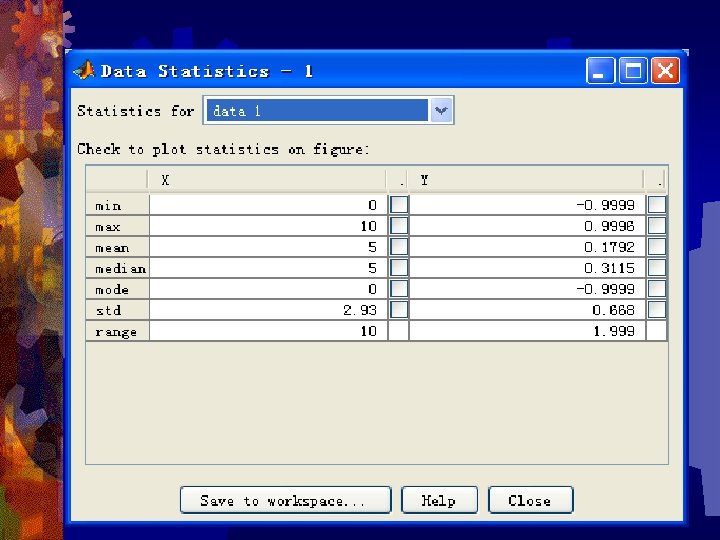Check the Y median plot checkbox
This screenshot has height=540, width=720.
(657, 268)
